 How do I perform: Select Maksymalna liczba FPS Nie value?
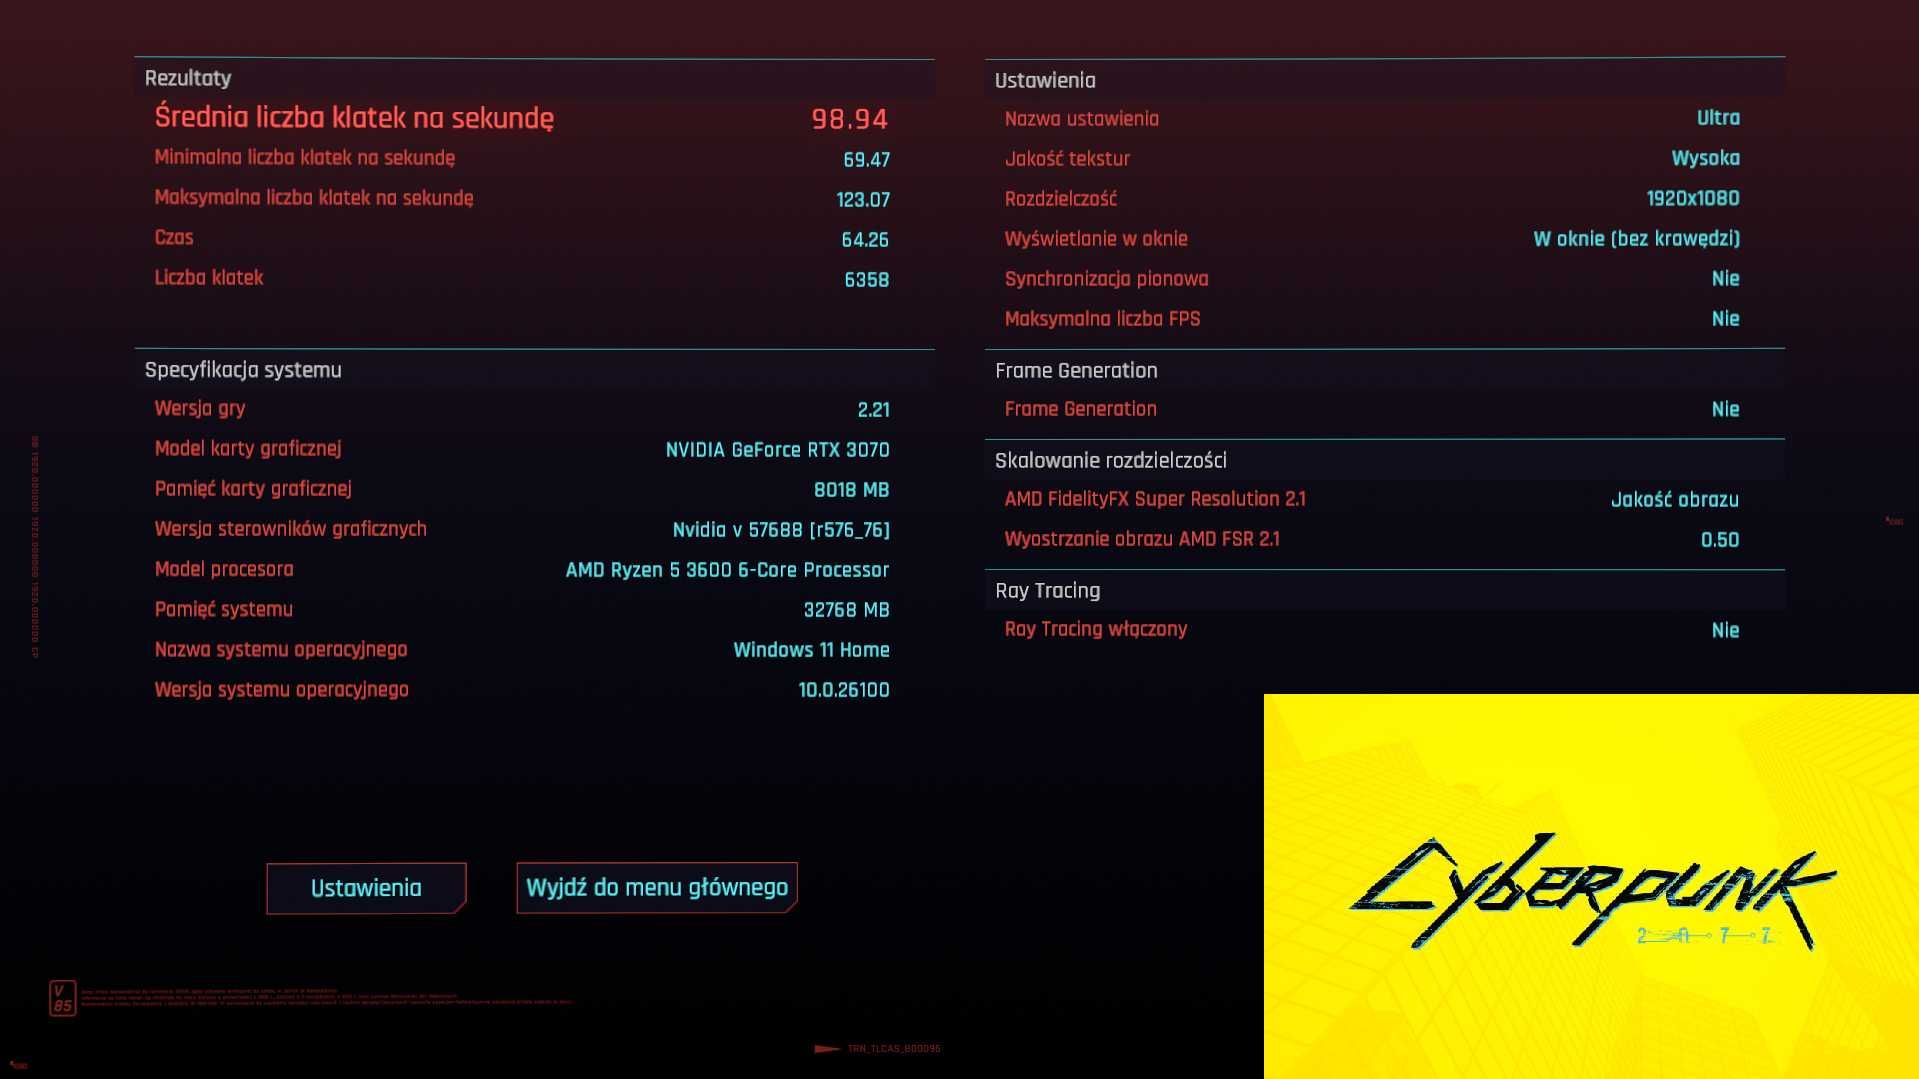tap(1725, 319)
